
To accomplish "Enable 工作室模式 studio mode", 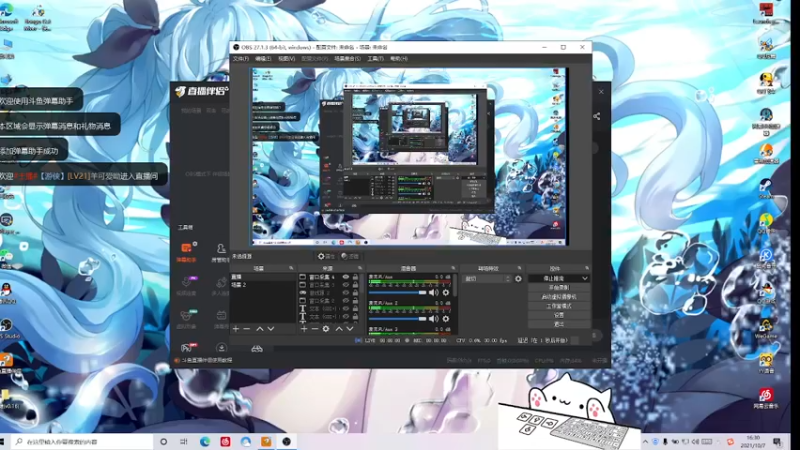I will (x=559, y=306).
